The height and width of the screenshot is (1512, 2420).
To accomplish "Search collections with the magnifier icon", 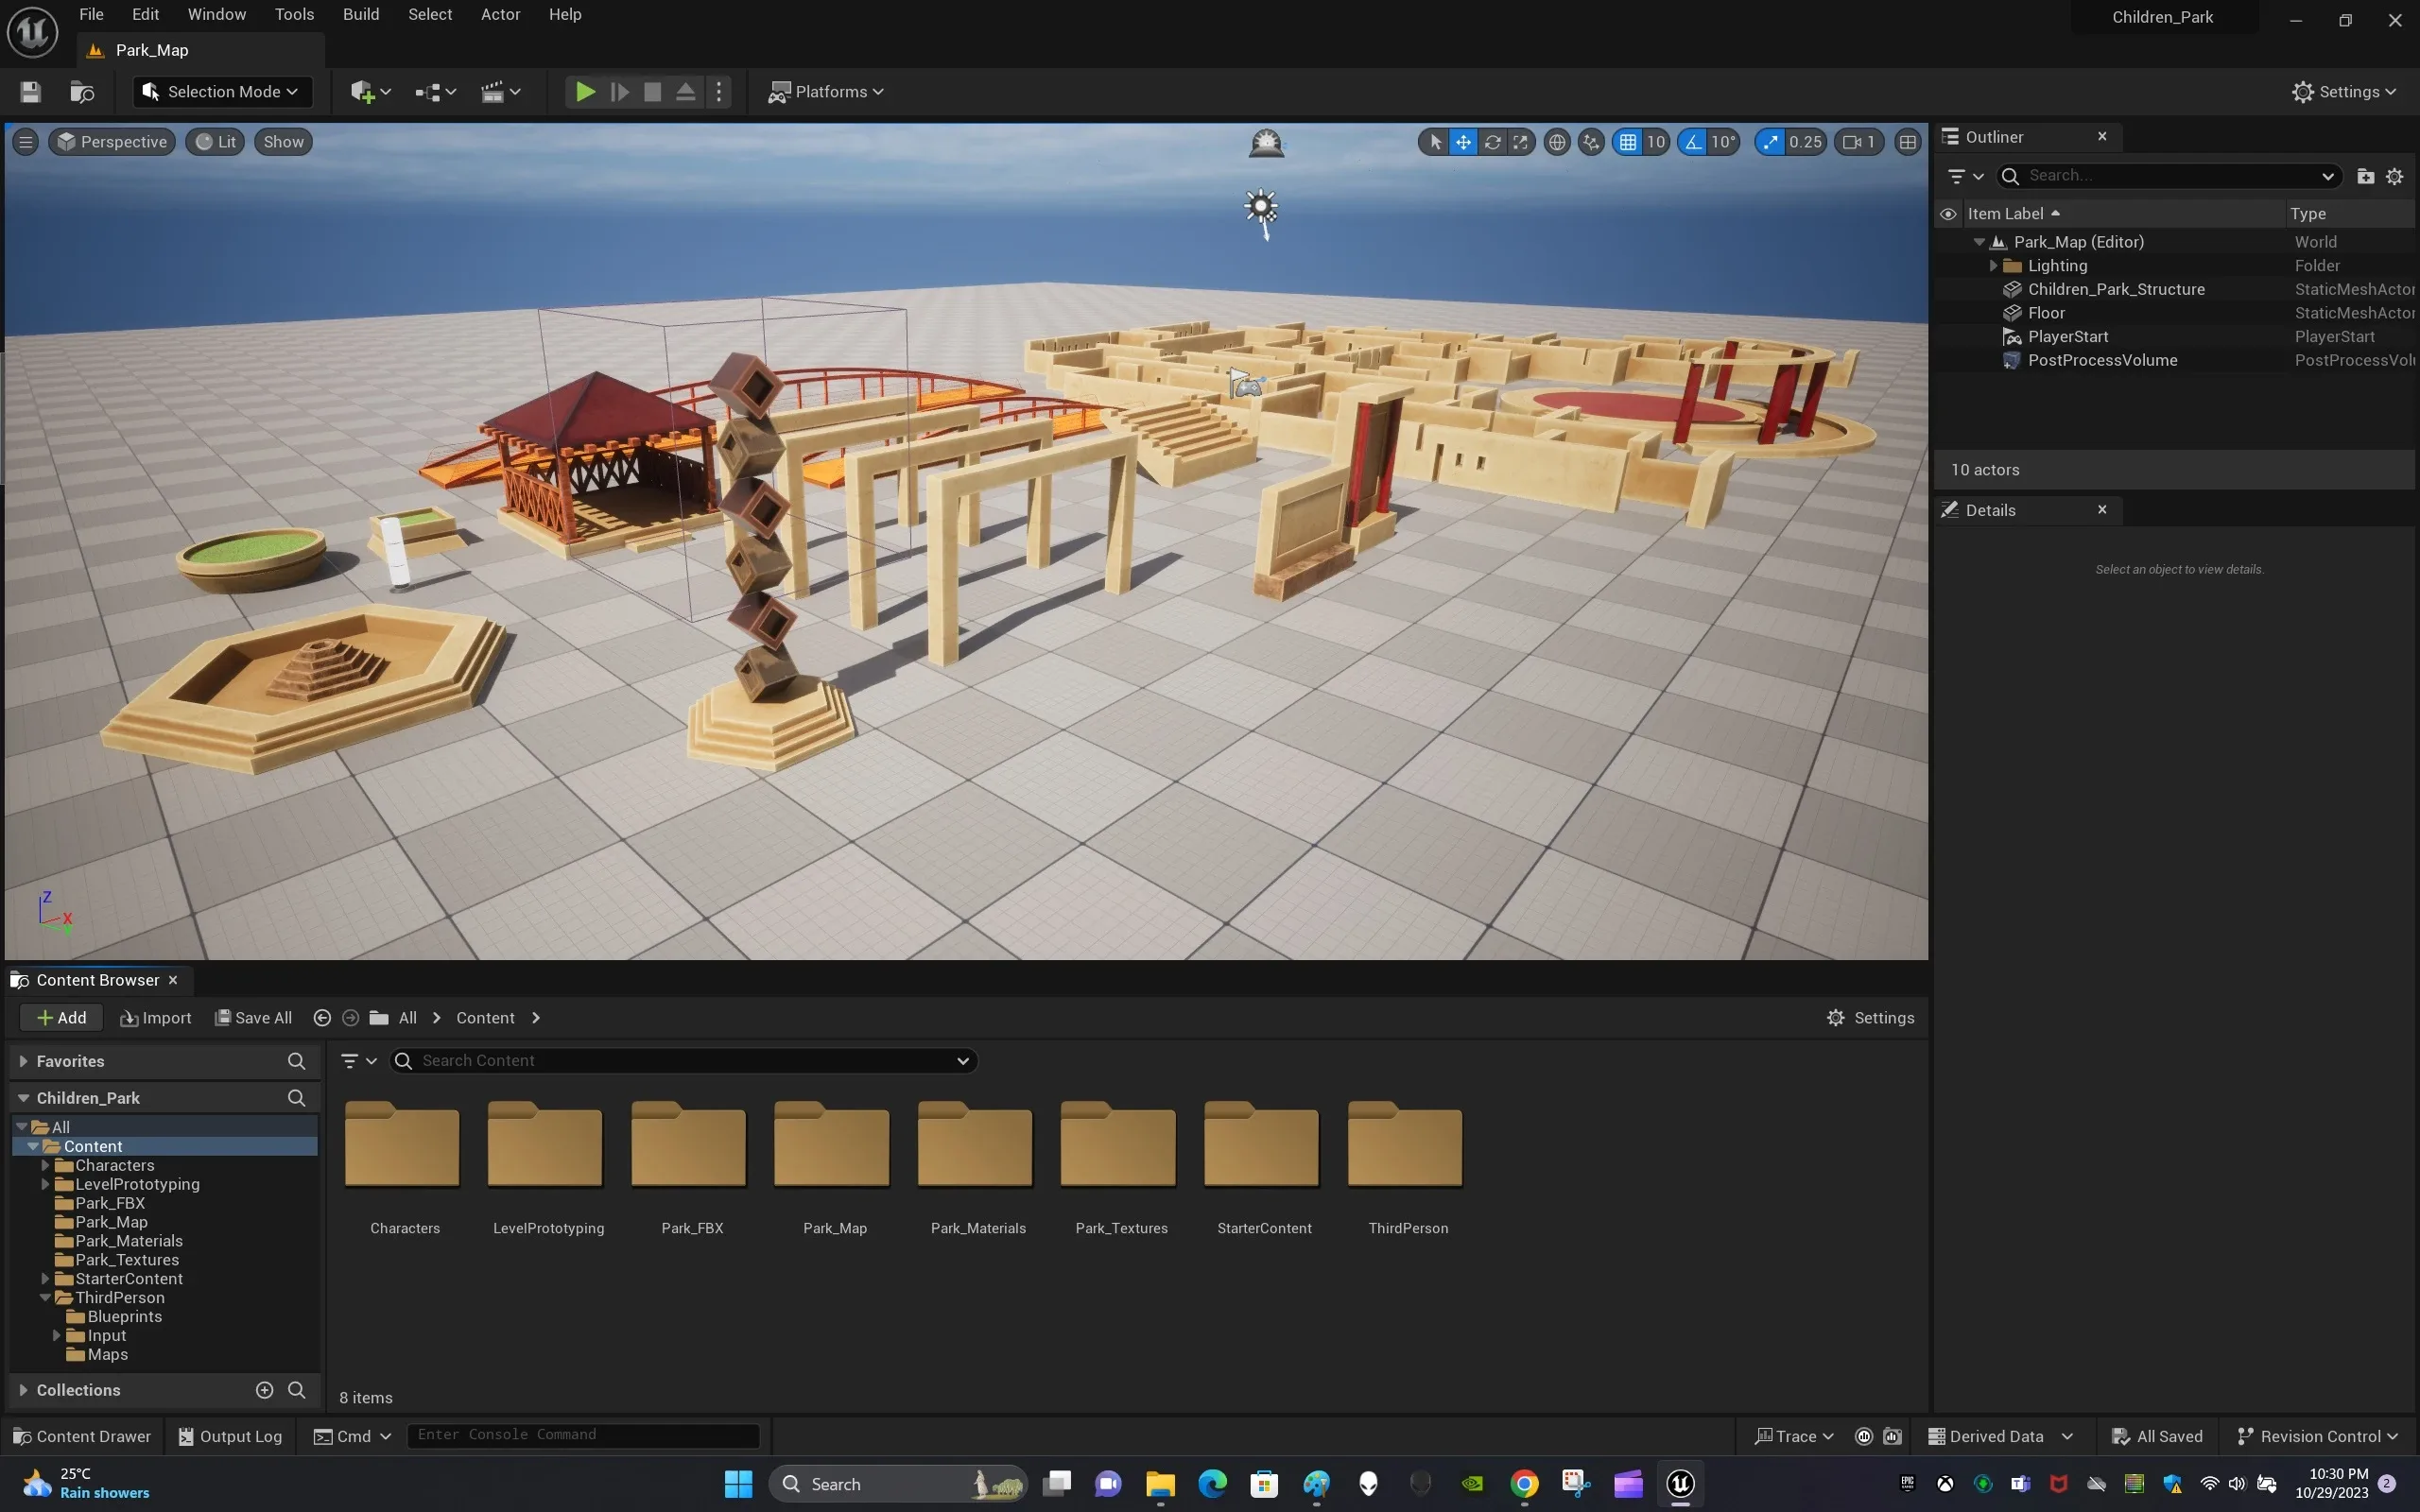I will 297,1390.
